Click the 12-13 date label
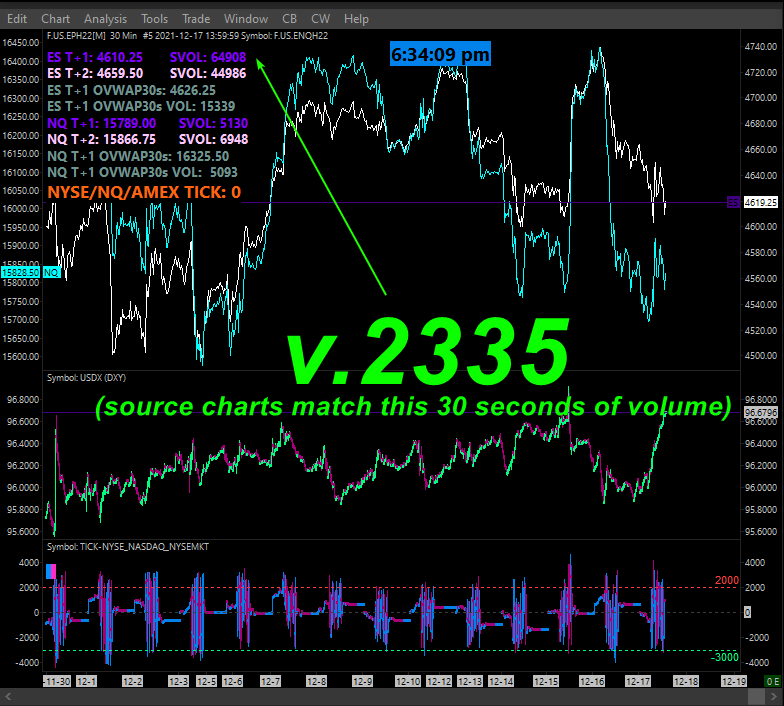This screenshot has width=784, height=706. point(470,681)
